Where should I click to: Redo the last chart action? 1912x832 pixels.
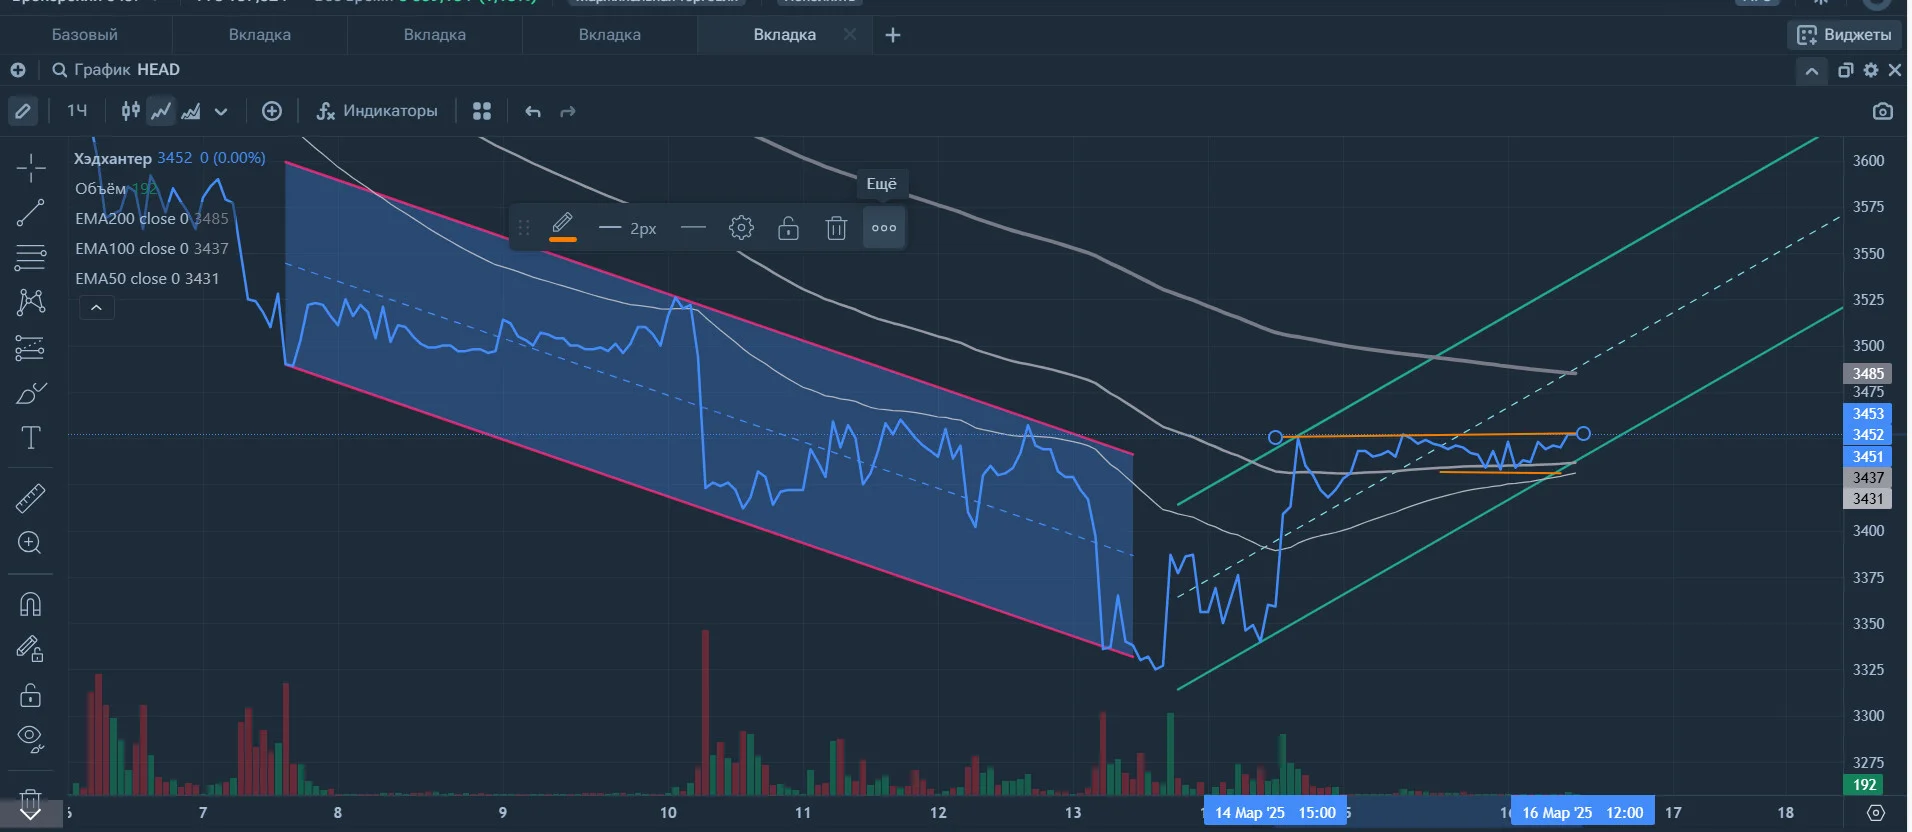(568, 112)
